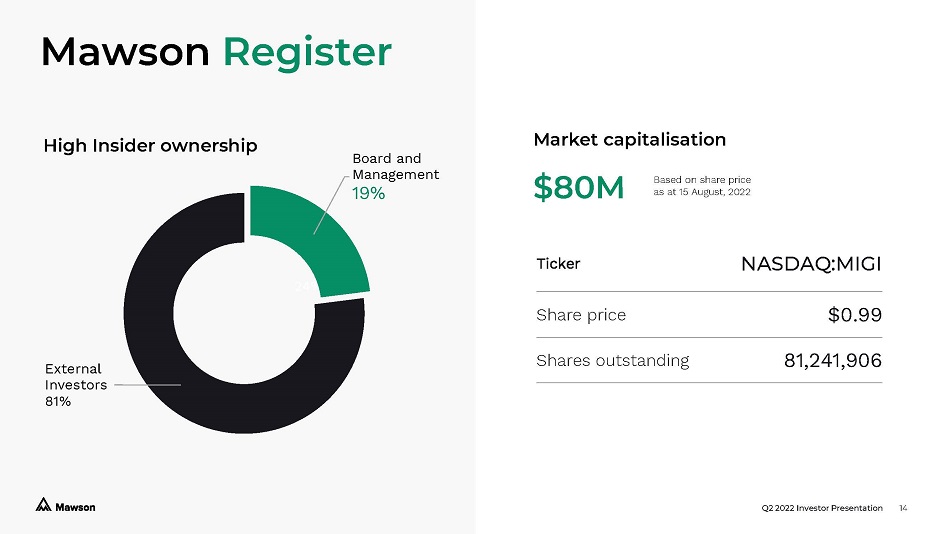Click the green 19% value
The height and width of the screenshot is (534, 950).
368,193
